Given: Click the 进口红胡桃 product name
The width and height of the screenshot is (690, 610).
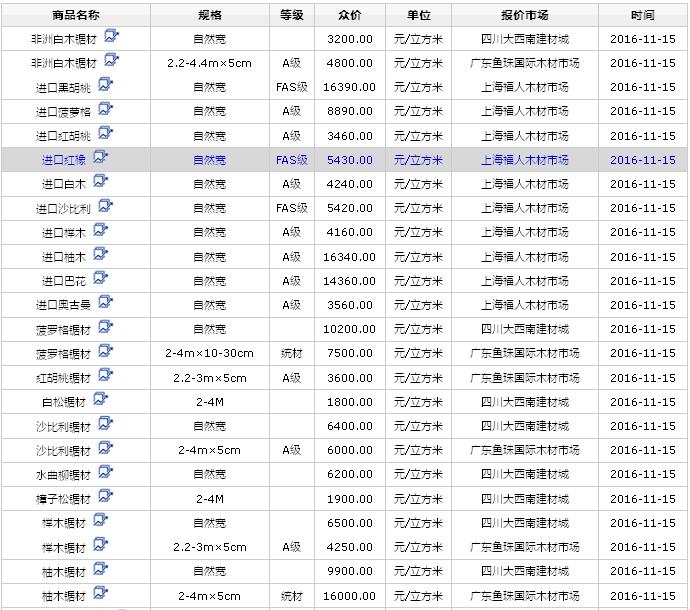Looking at the screenshot, I should pos(63,136).
